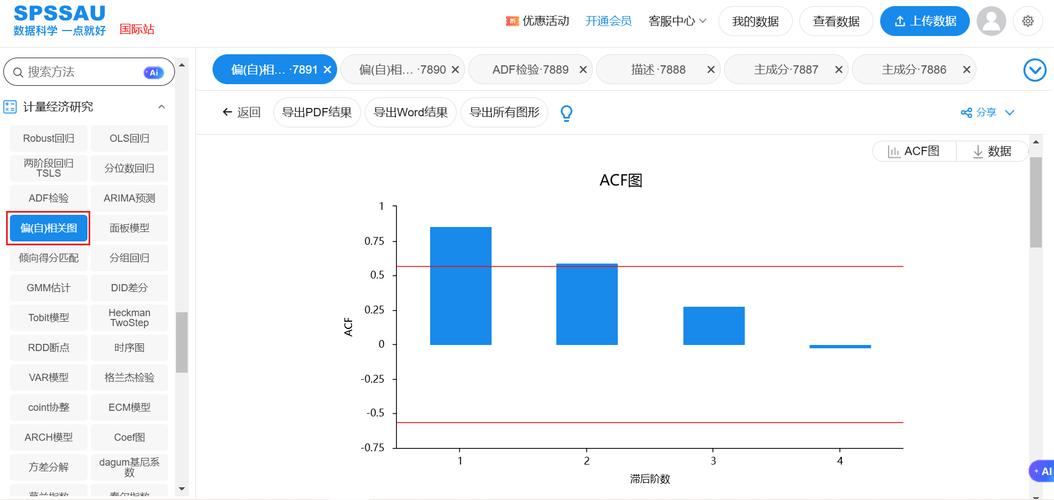
Task: Click the 查看数据 button
Action: click(x=836, y=21)
